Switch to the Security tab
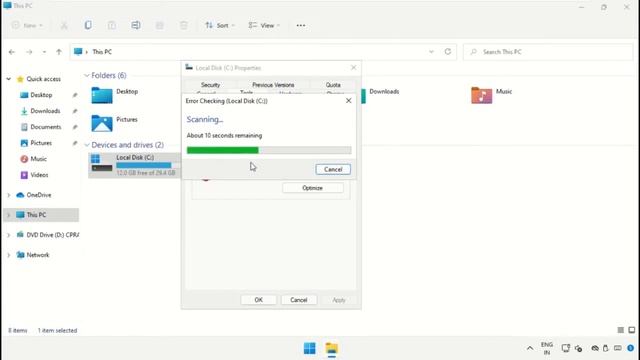This screenshot has width=640, height=360. 211,85
